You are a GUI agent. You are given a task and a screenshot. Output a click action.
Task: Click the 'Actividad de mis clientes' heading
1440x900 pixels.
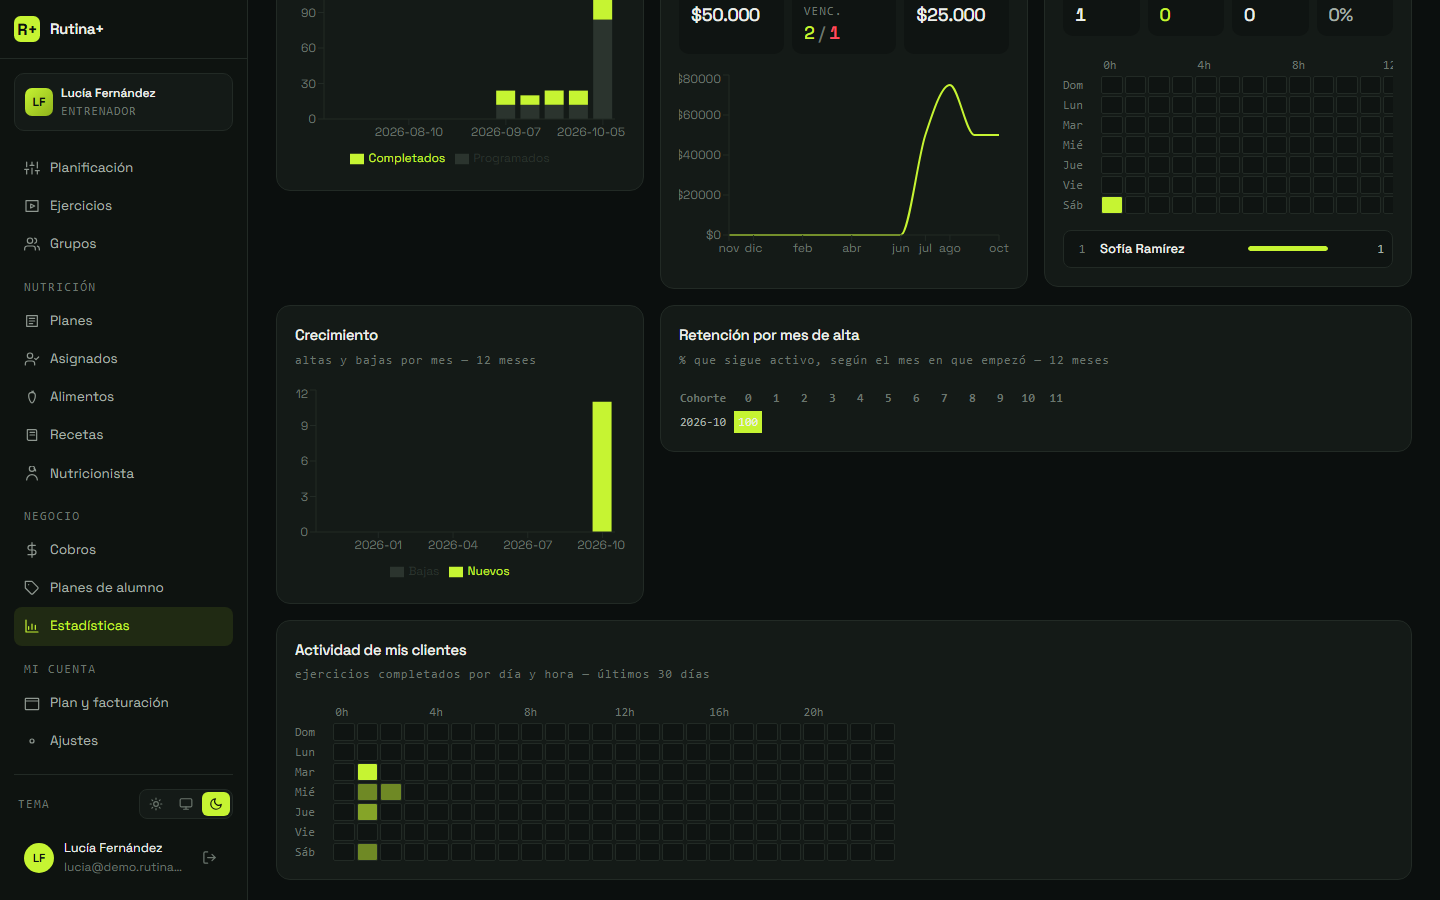pos(381,650)
